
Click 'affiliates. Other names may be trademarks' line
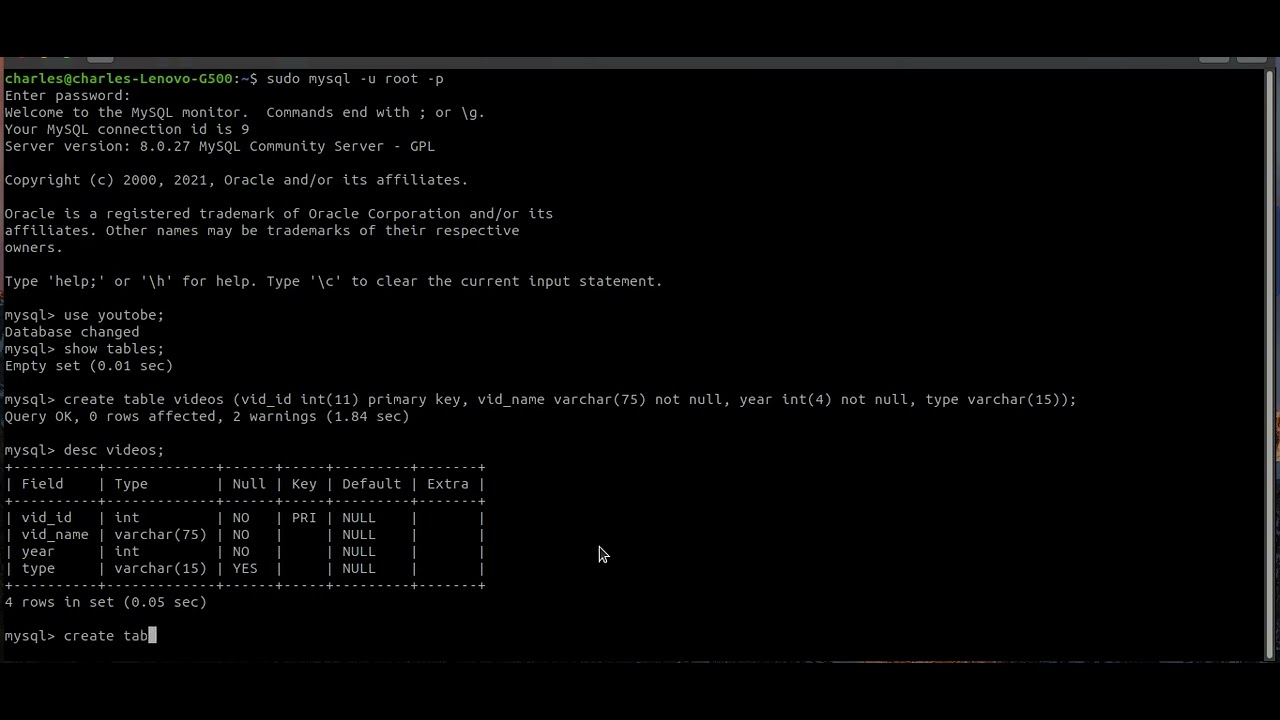point(262,231)
